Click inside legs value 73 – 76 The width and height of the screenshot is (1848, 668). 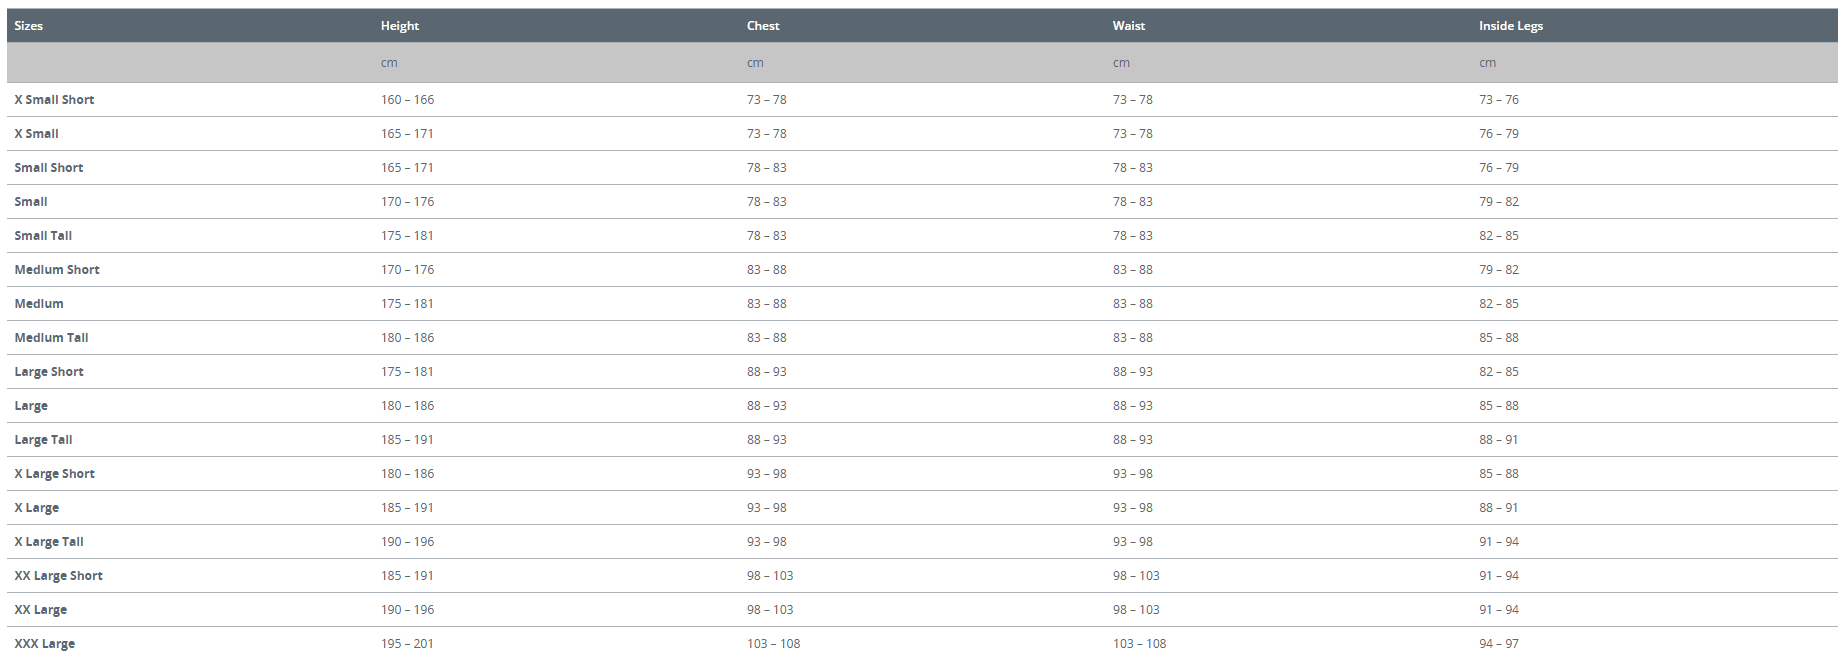tap(1498, 100)
